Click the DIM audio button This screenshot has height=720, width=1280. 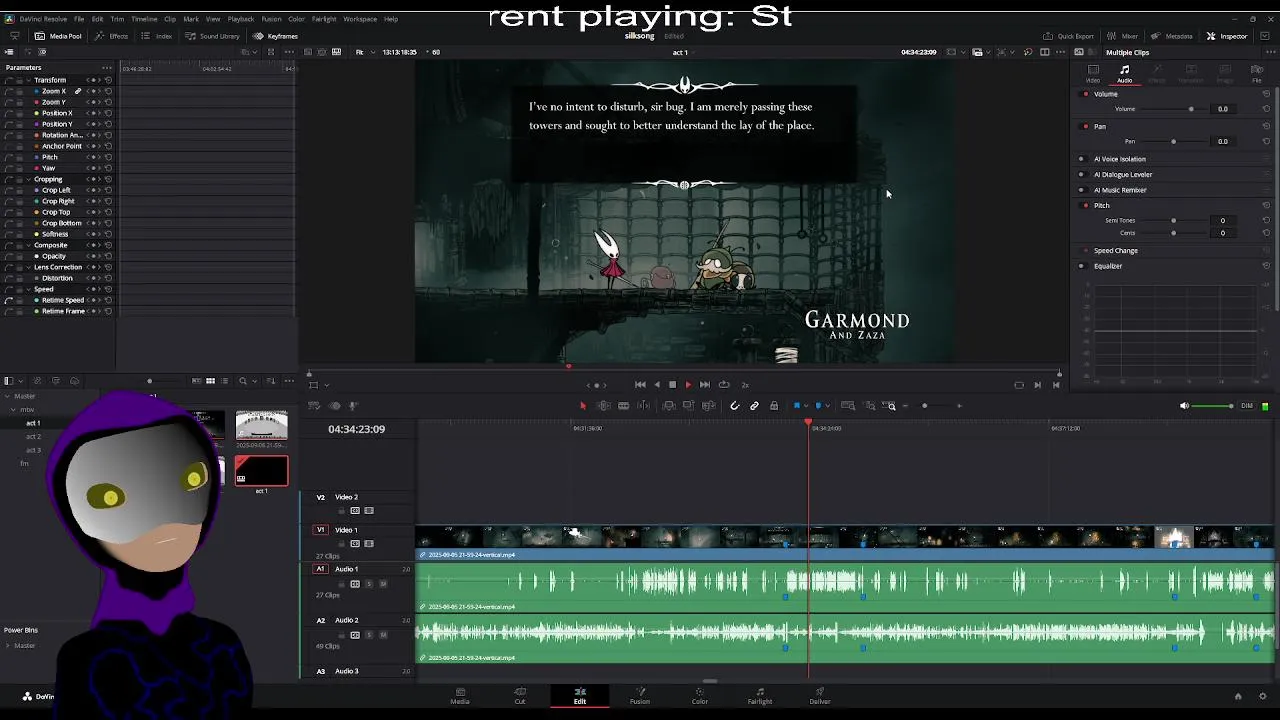coord(1247,406)
